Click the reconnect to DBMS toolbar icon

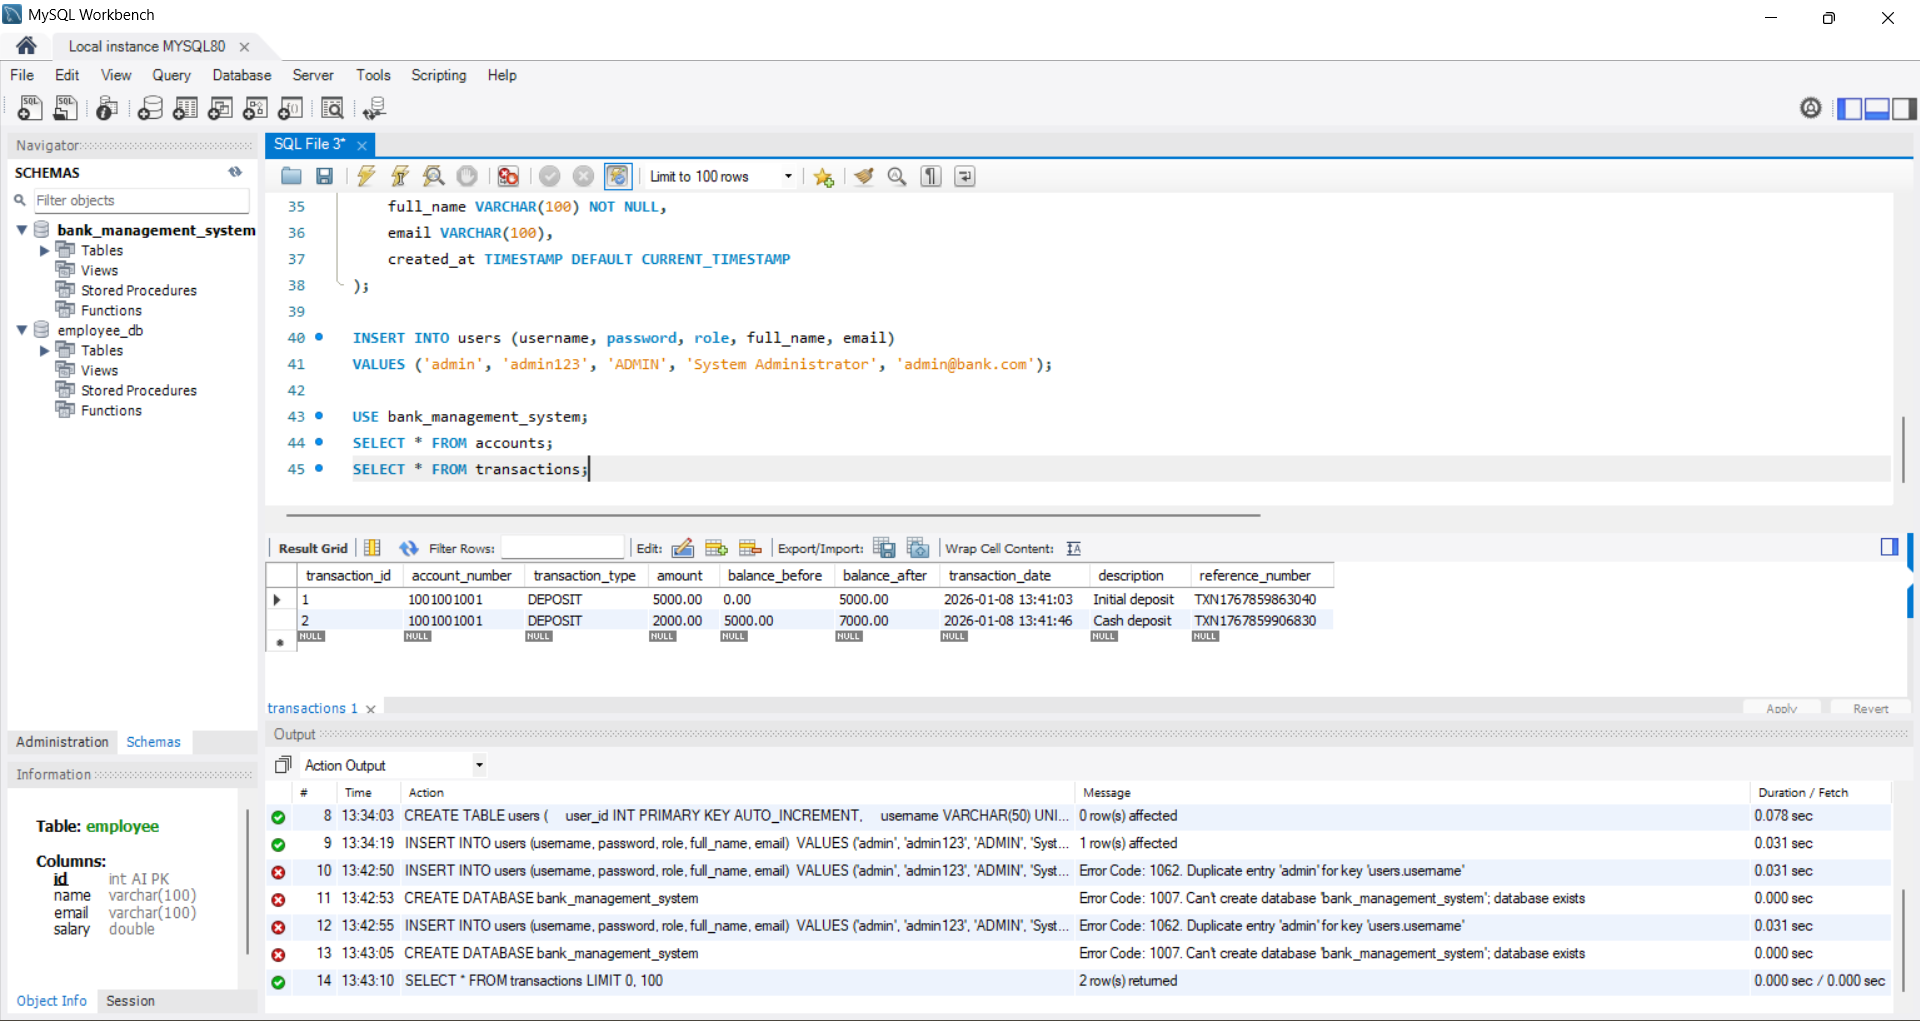pos(374,108)
